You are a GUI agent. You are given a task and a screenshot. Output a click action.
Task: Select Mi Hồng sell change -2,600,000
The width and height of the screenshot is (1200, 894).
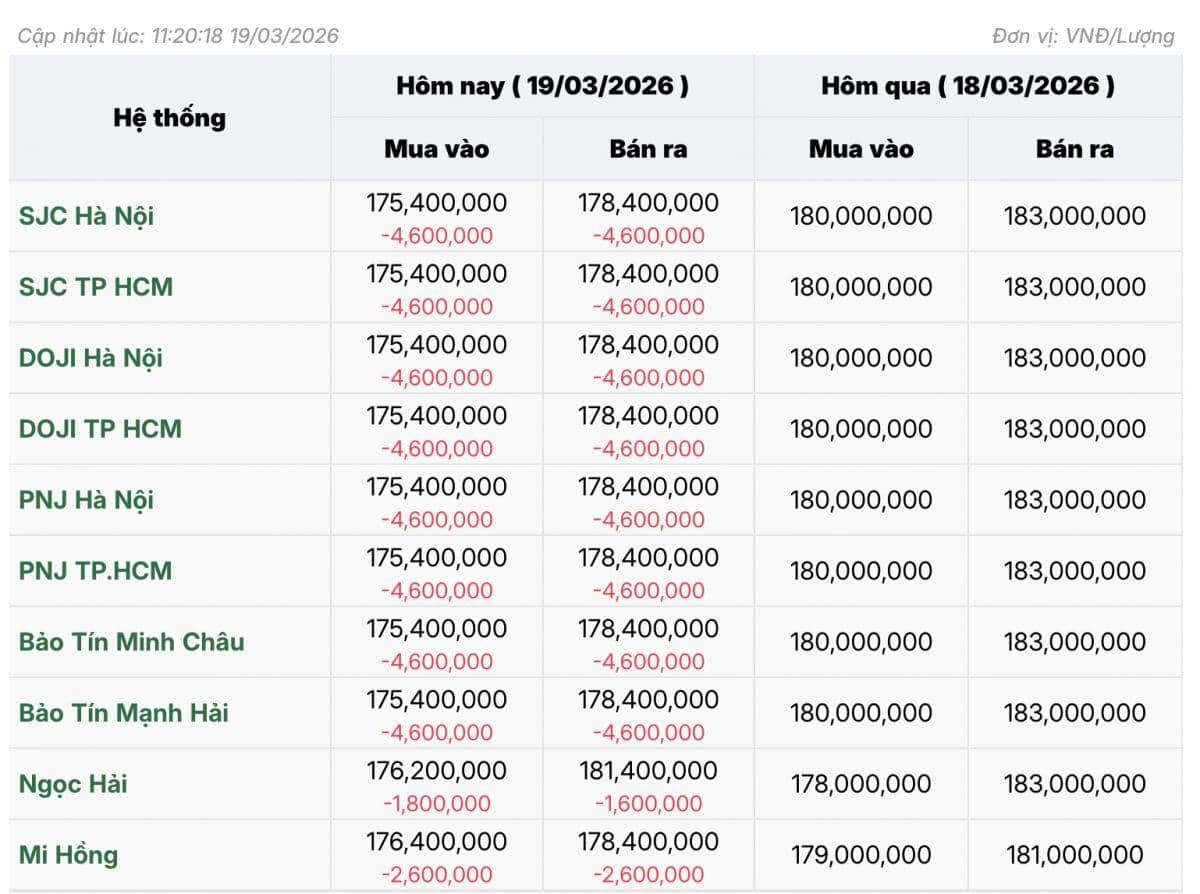point(648,875)
